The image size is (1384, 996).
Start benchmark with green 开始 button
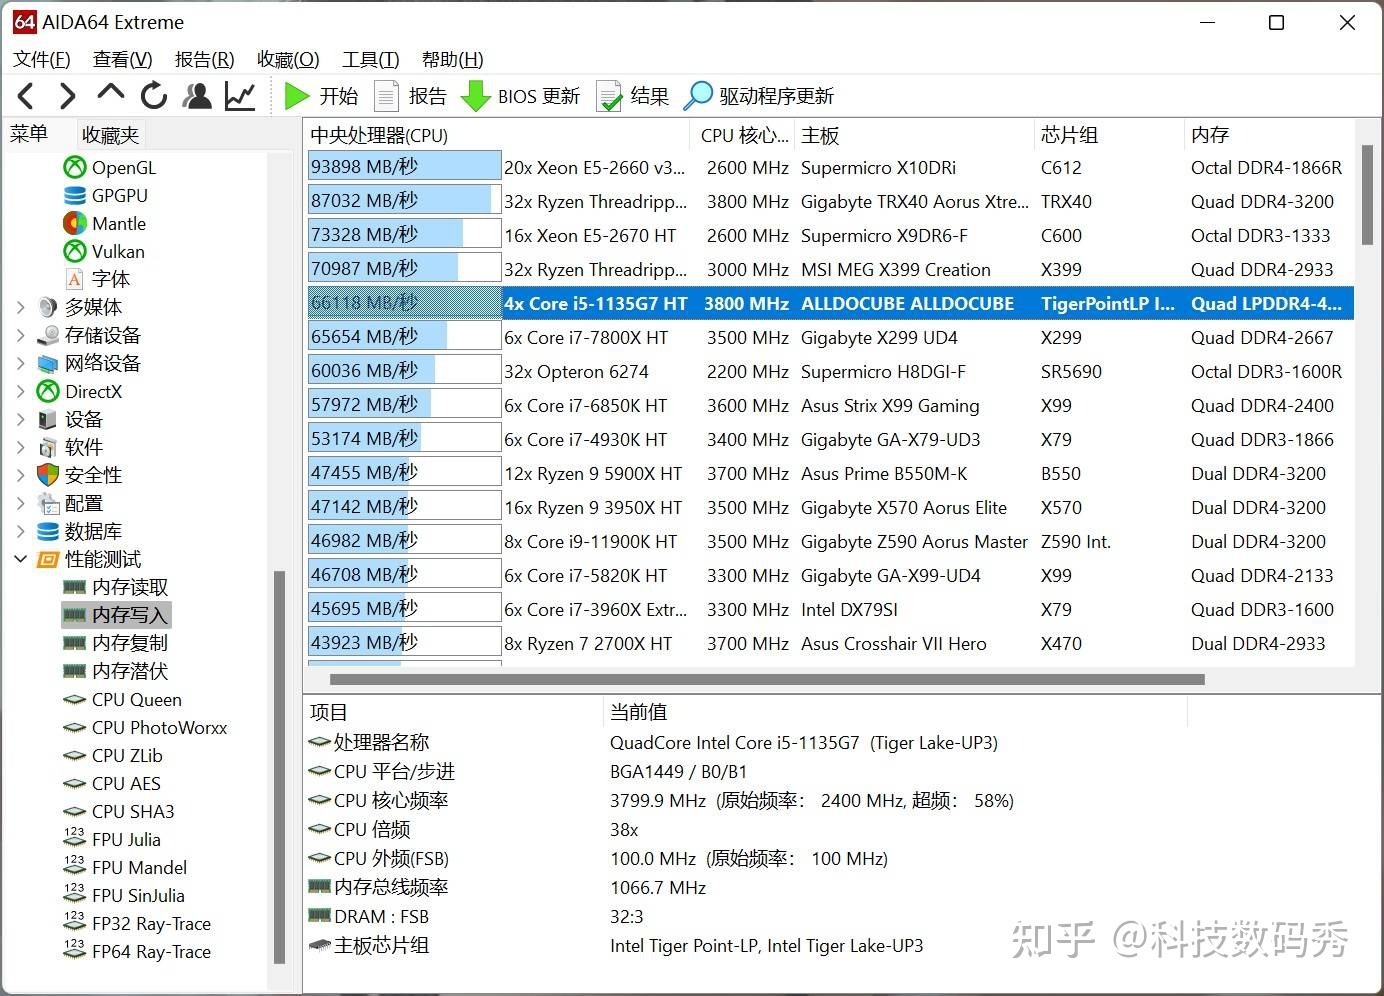[x=321, y=96]
